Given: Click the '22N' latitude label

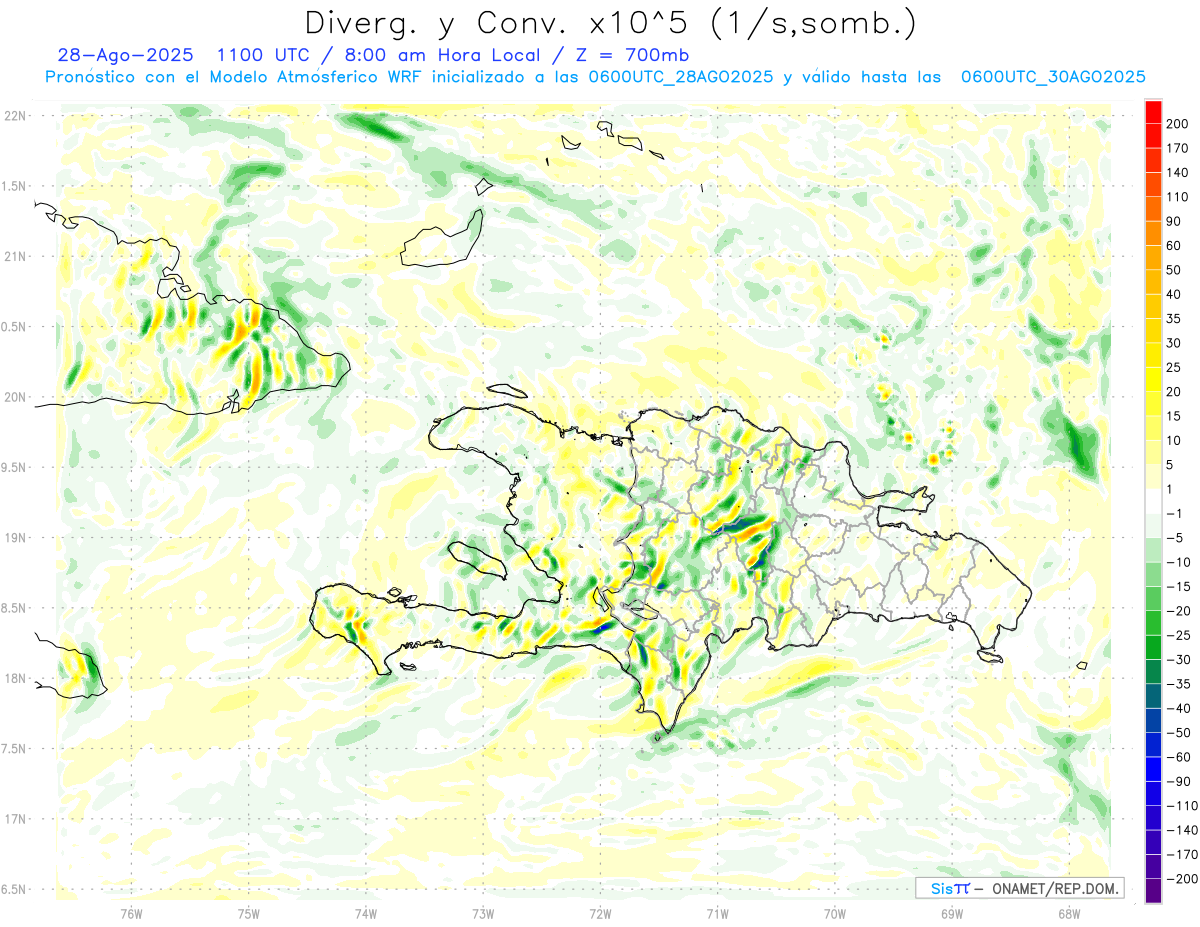Looking at the screenshot, I should point(15,116).
